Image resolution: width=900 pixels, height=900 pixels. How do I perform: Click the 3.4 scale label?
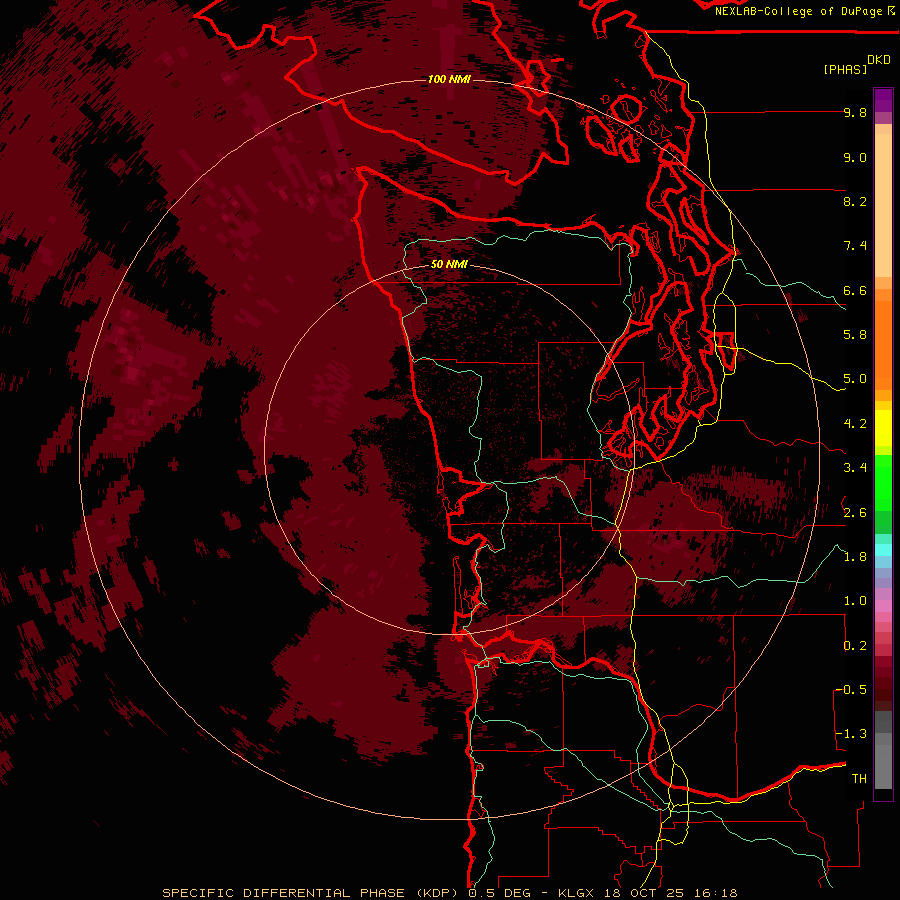(855, 468)
